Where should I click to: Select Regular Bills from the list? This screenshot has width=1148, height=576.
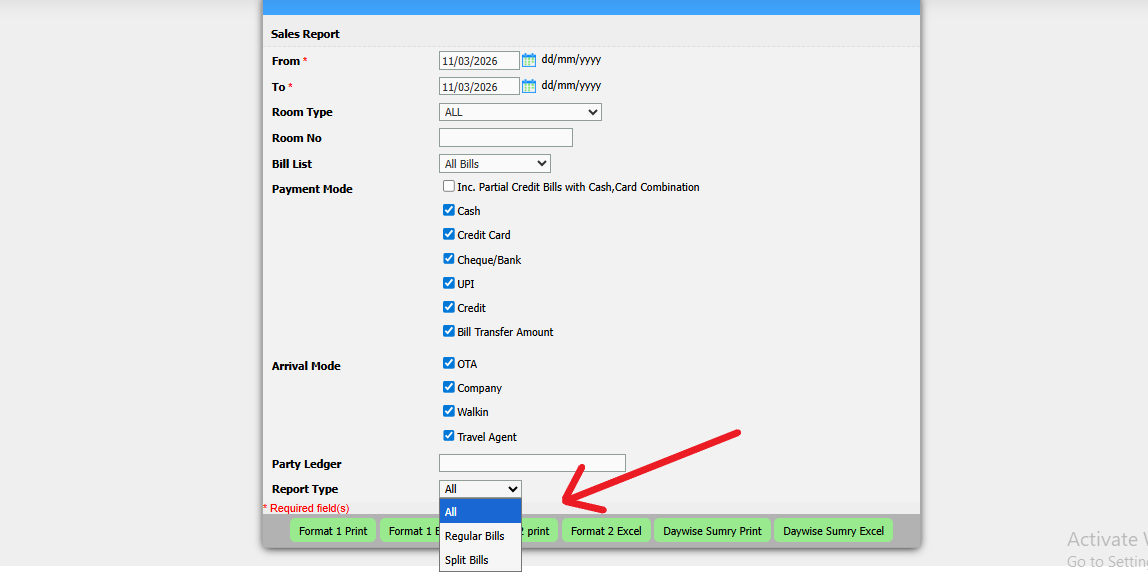(x=474, y=536)
